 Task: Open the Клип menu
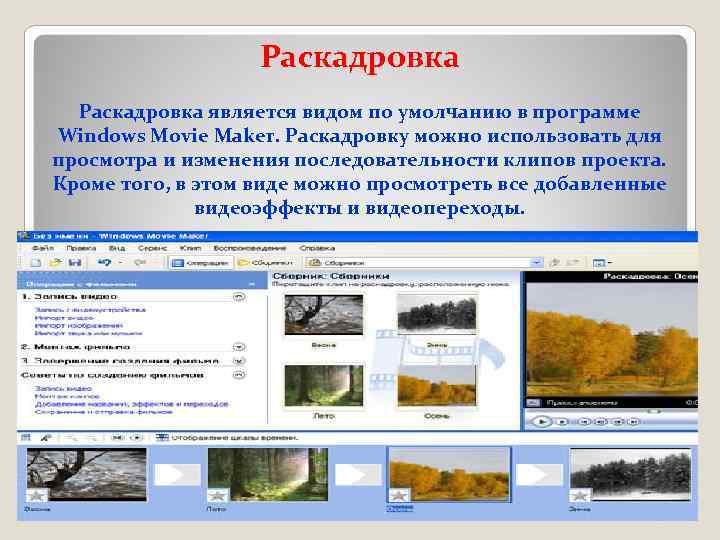[190, 248]
